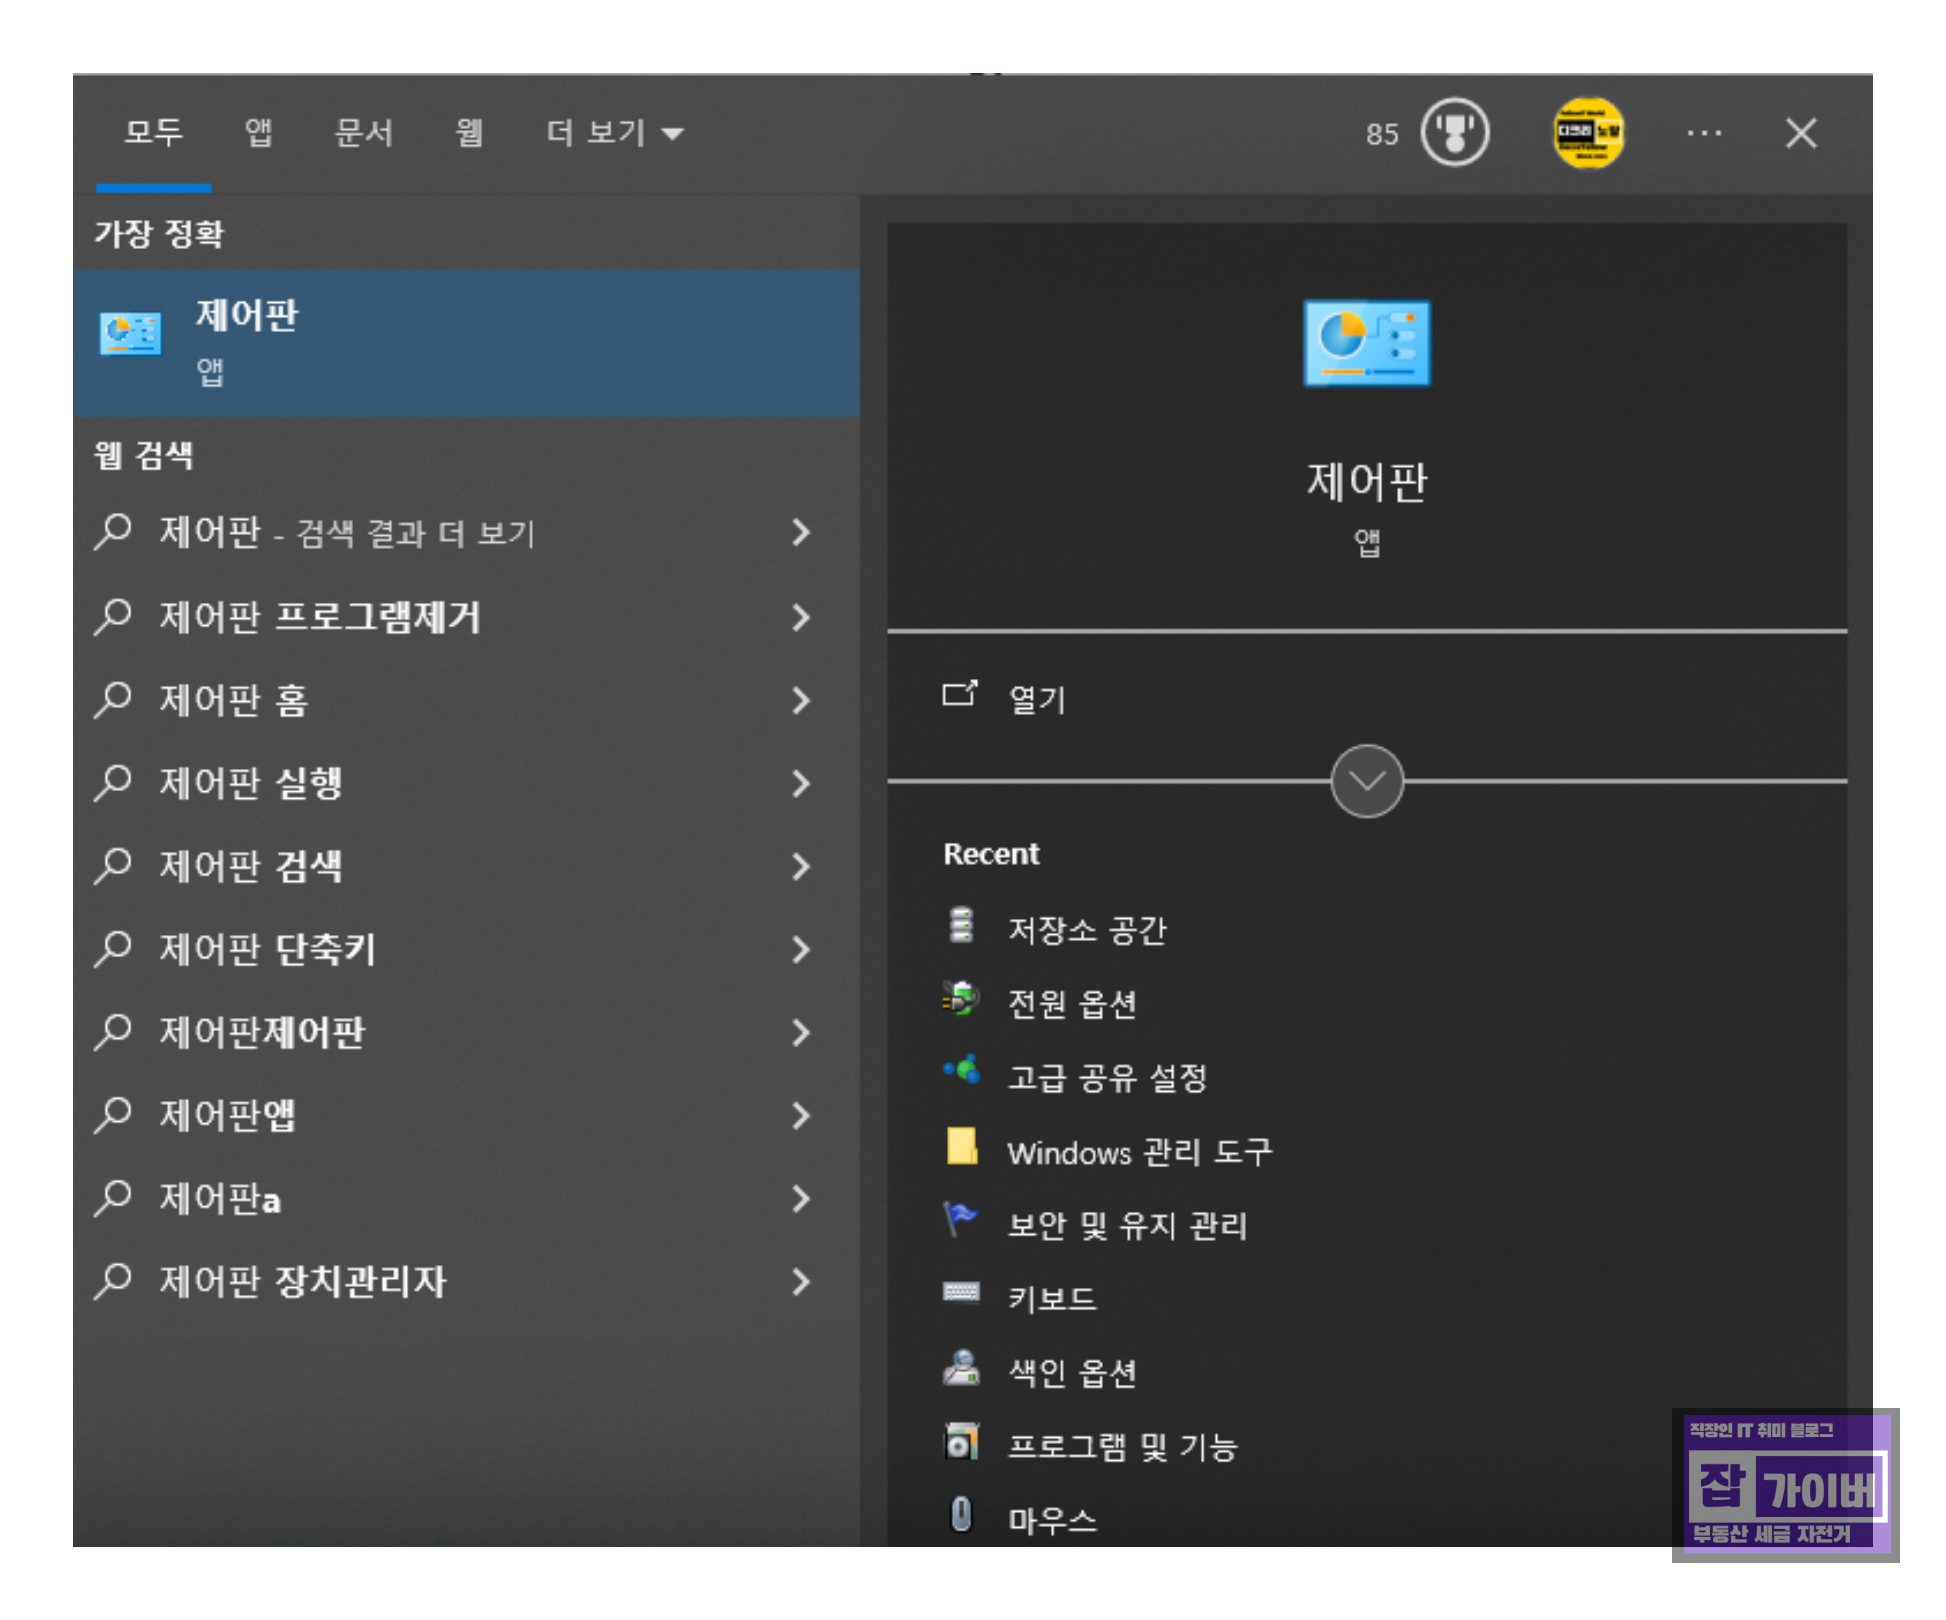Open Windows 관리 도구 recent item
1946x1620 pixels.
(x=1138, y=1152)
